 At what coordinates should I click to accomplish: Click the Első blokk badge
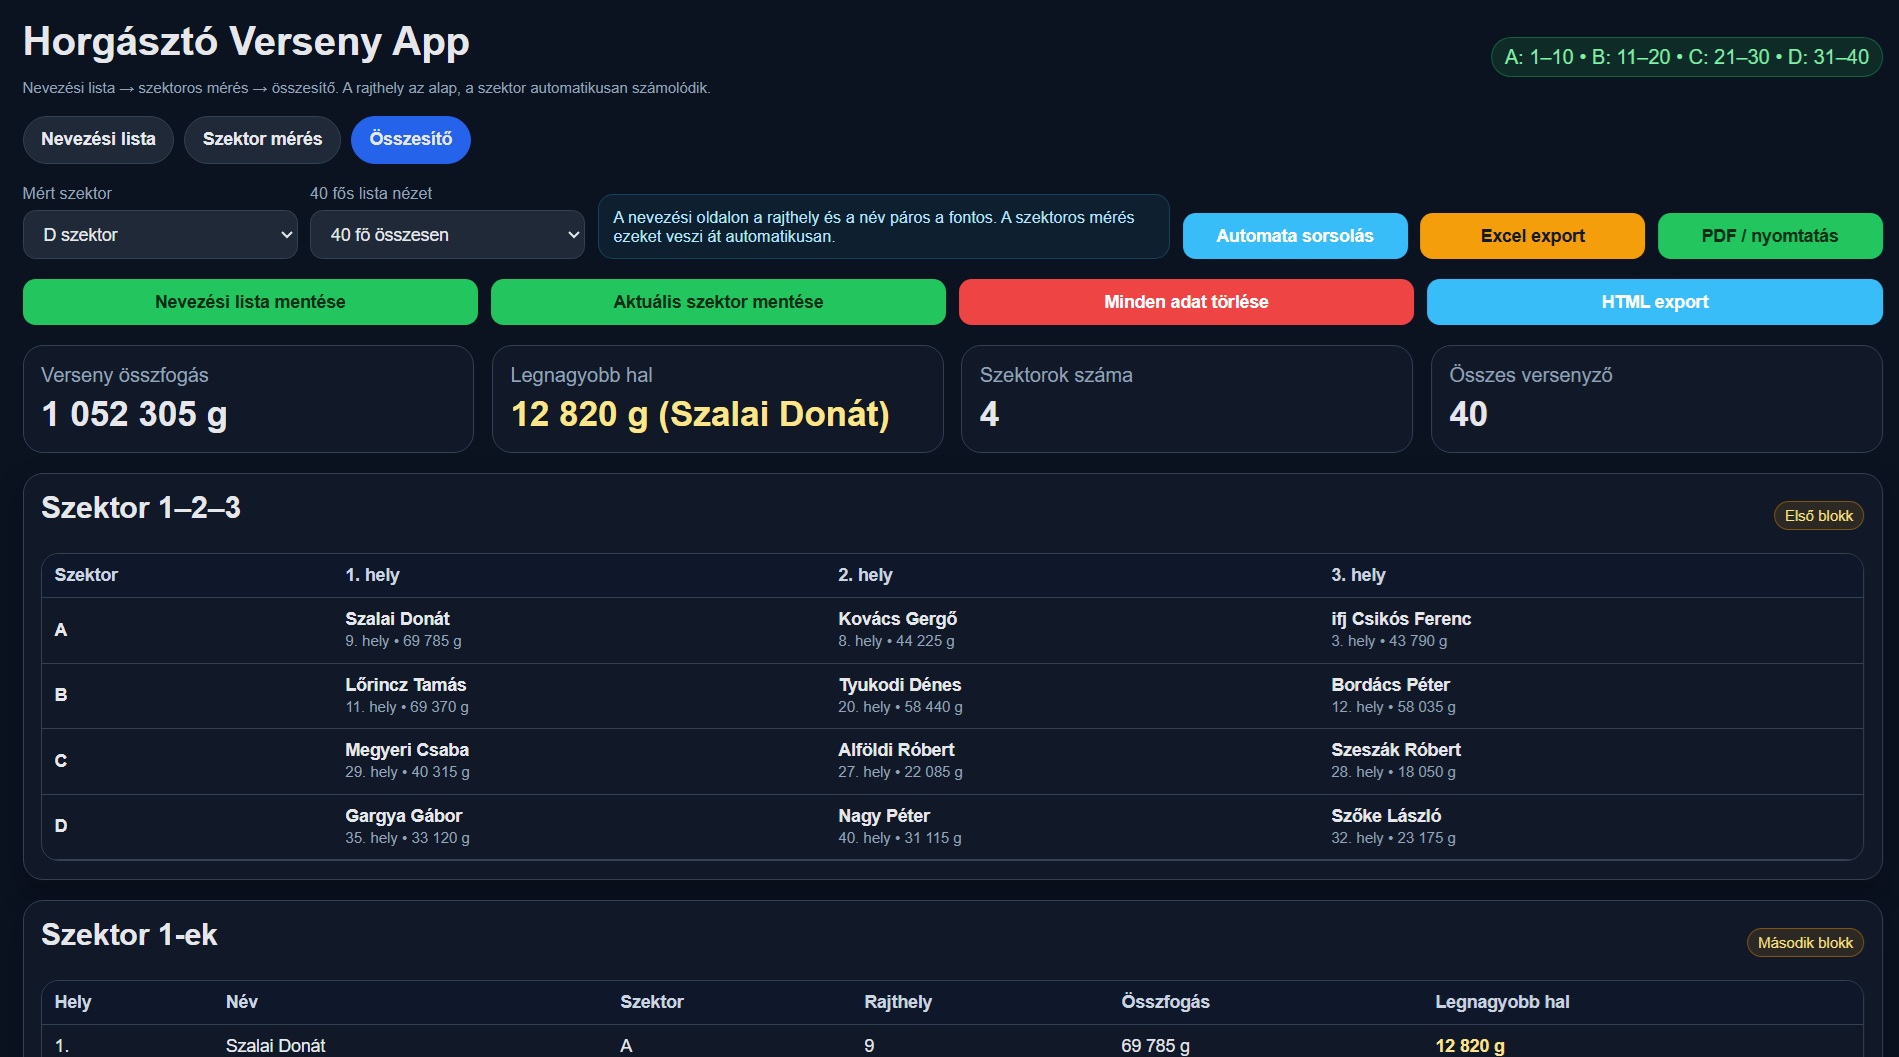pos(1818,516)
